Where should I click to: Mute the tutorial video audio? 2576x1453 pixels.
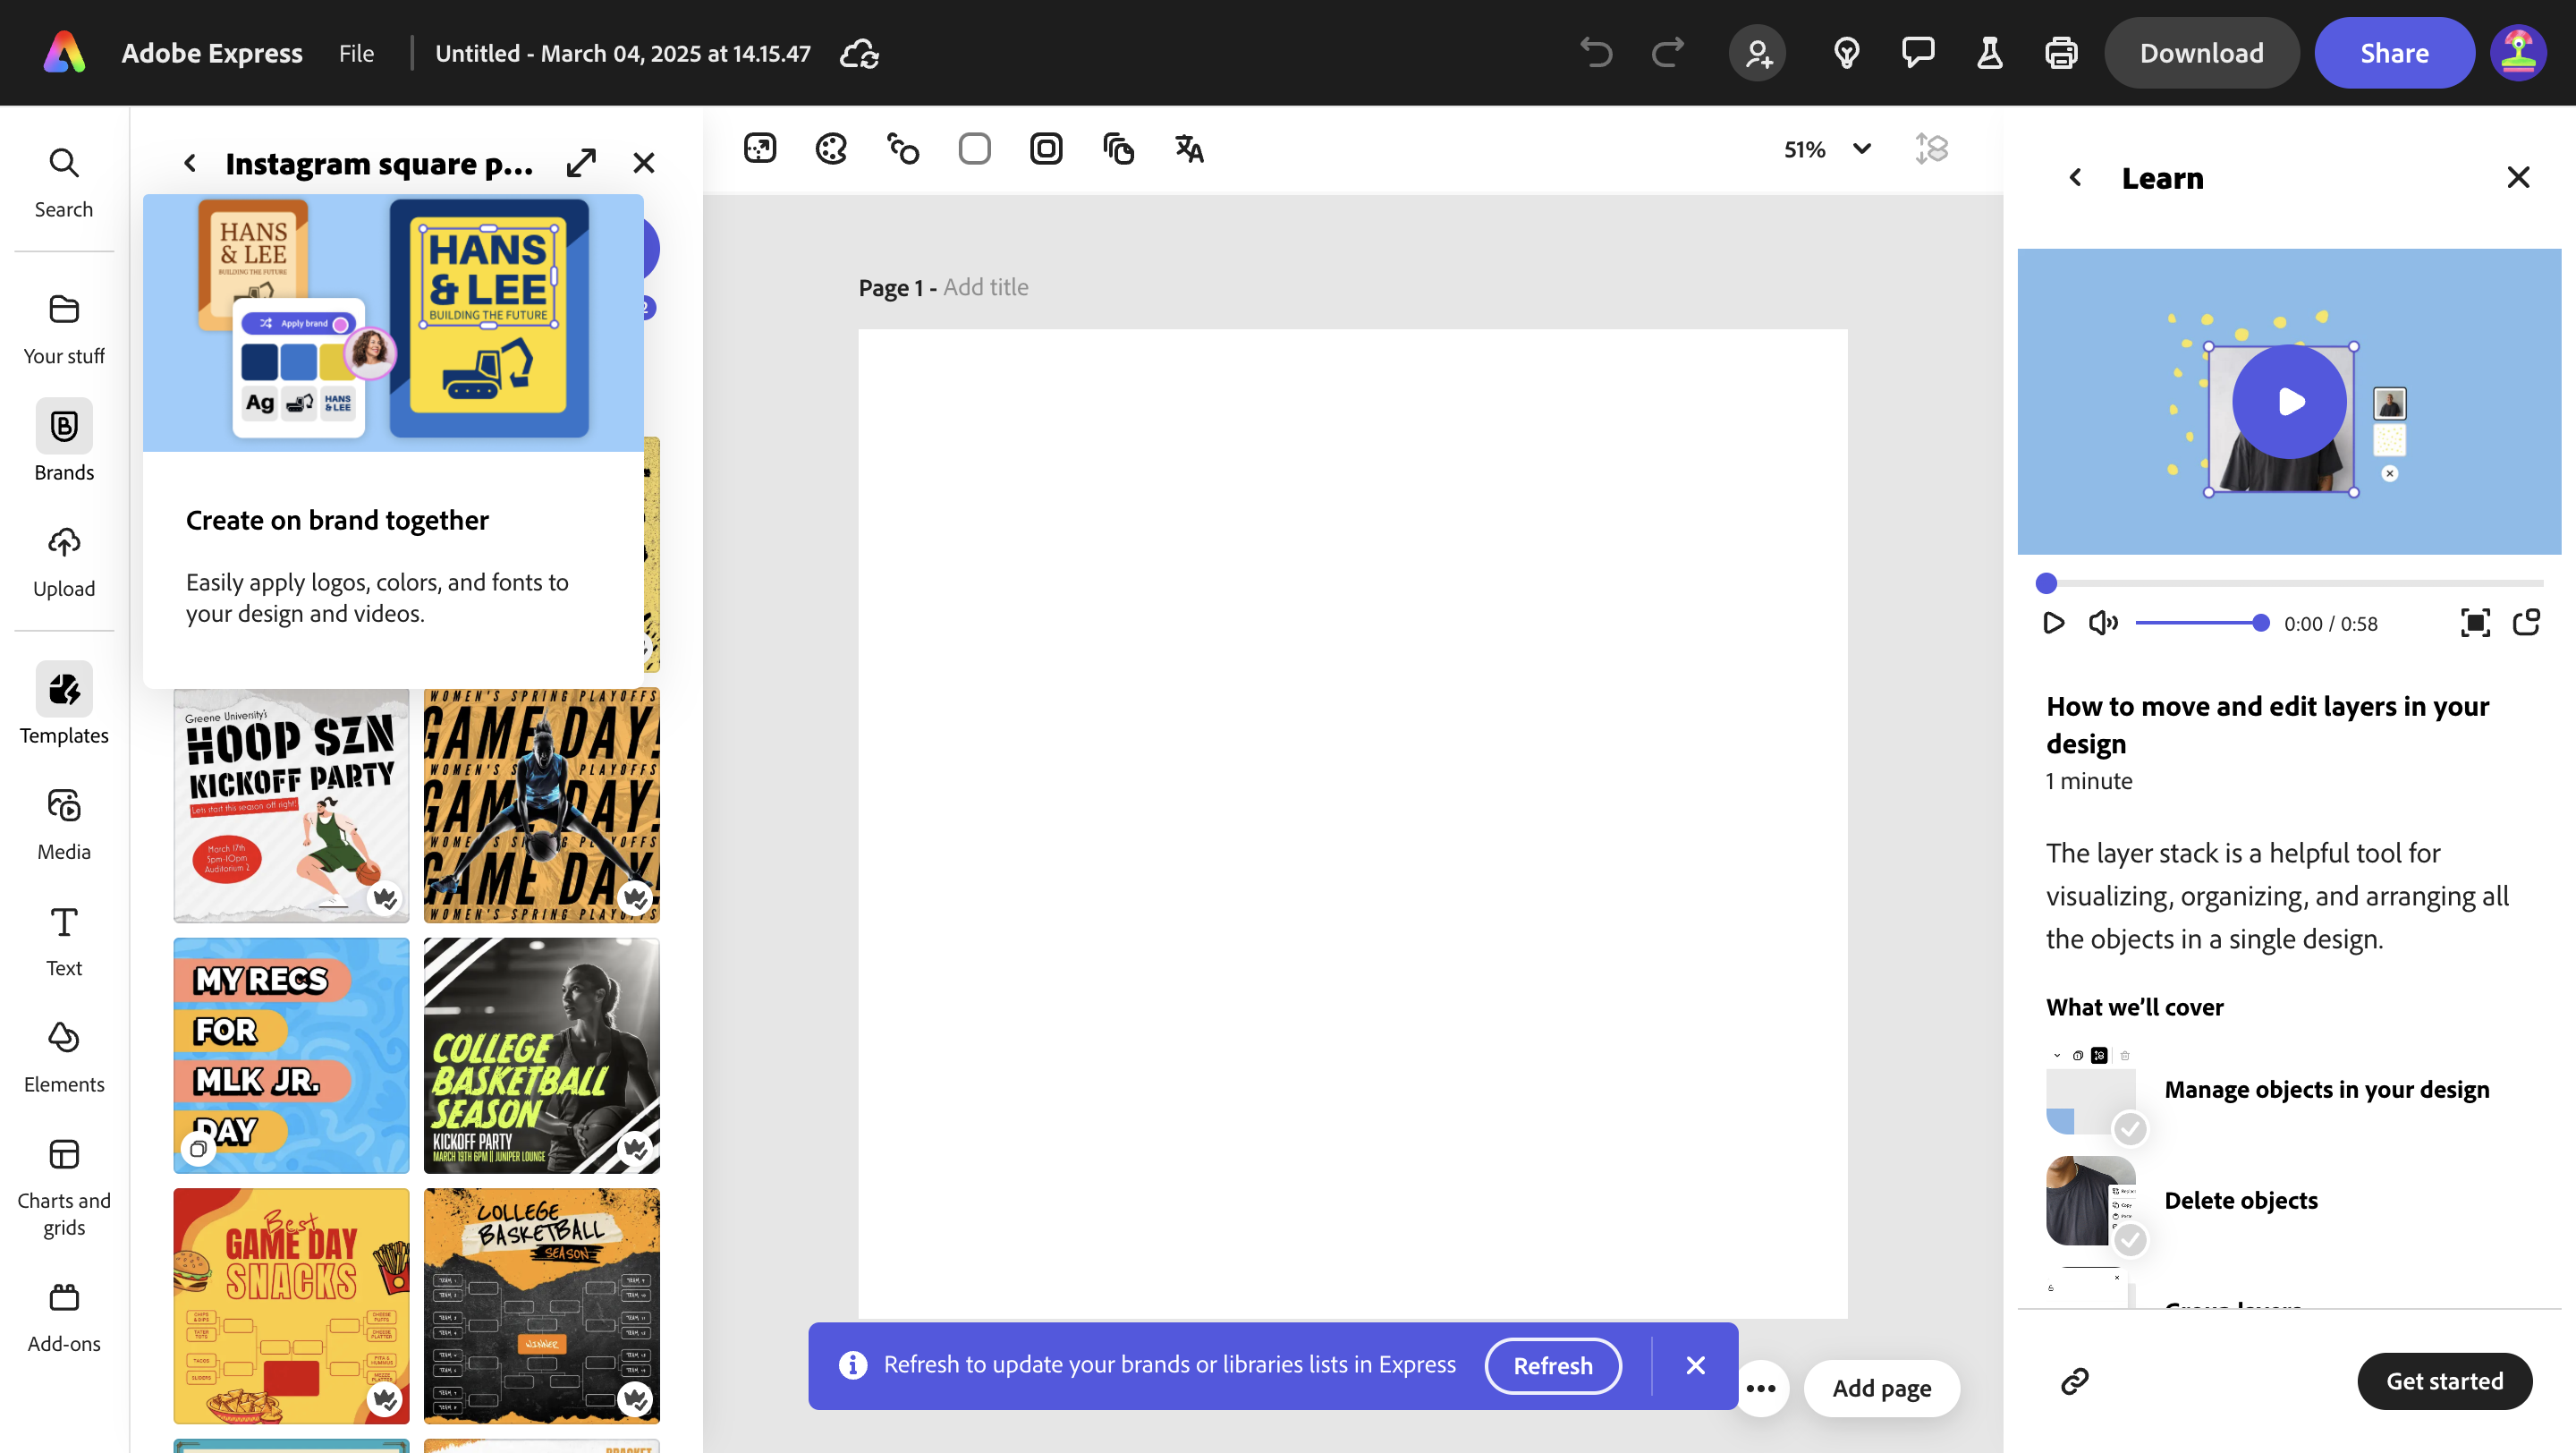(x=2102, y=622)
